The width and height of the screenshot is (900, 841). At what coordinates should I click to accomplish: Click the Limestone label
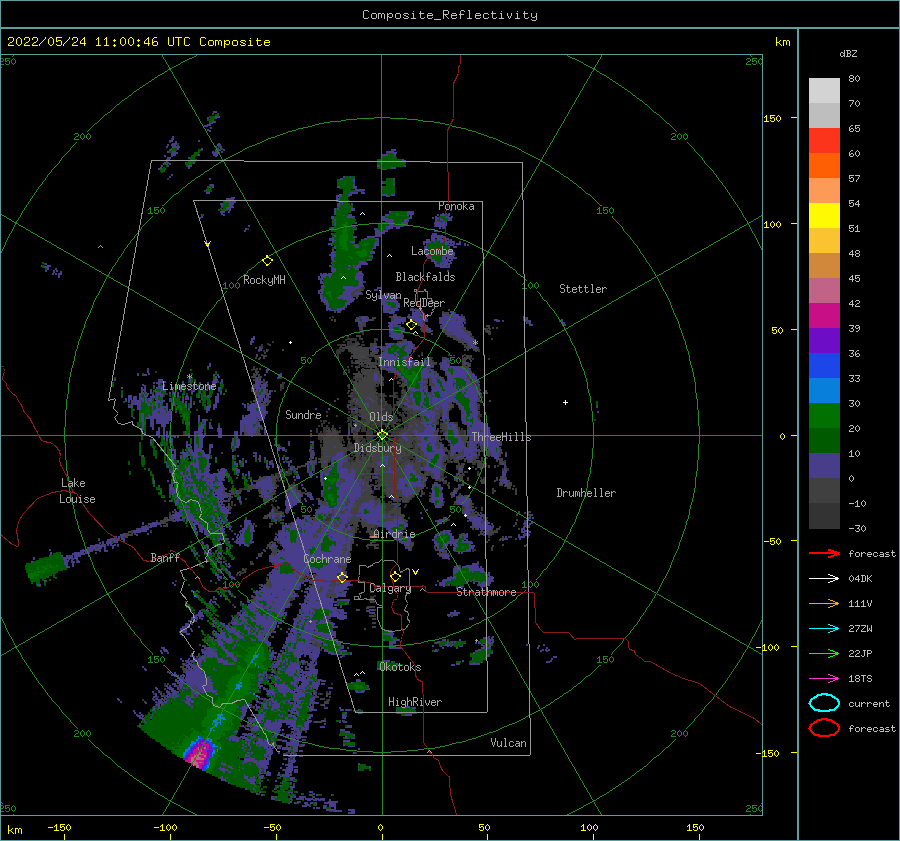(189, 386)
